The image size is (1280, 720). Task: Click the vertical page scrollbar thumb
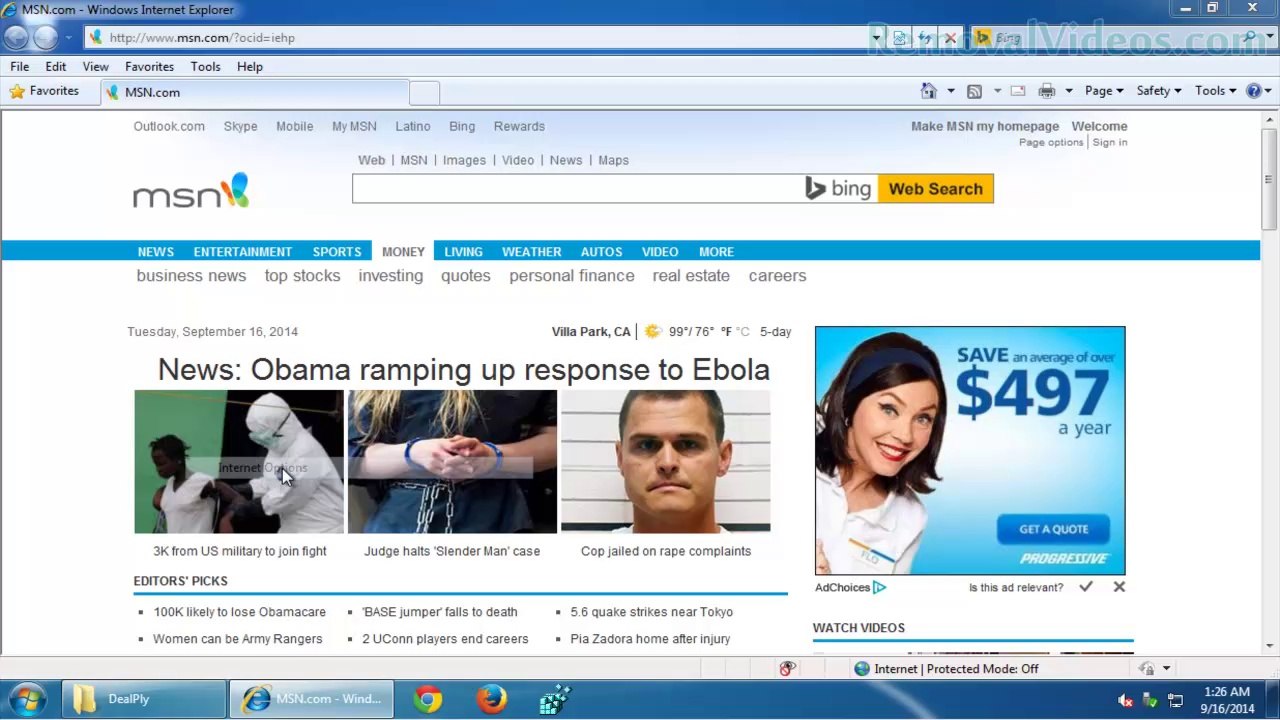1269,180
